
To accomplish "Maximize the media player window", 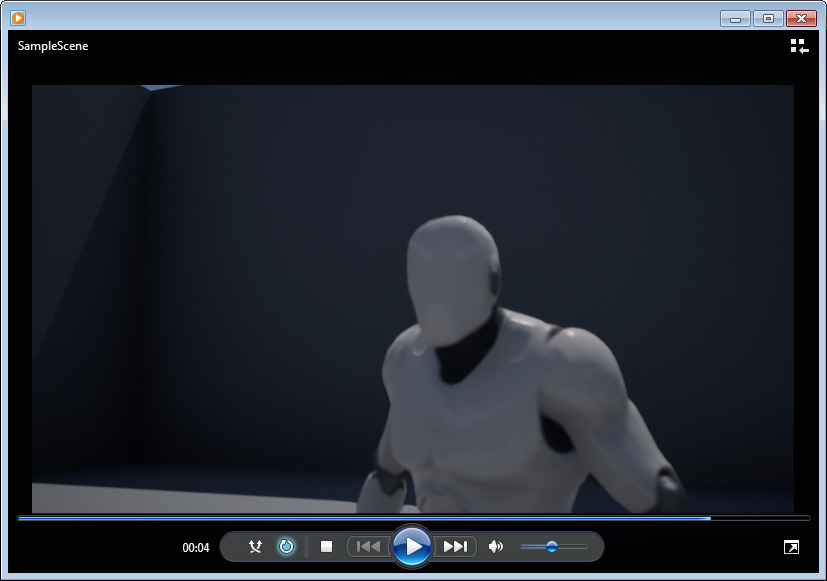I will coord(768,19).
